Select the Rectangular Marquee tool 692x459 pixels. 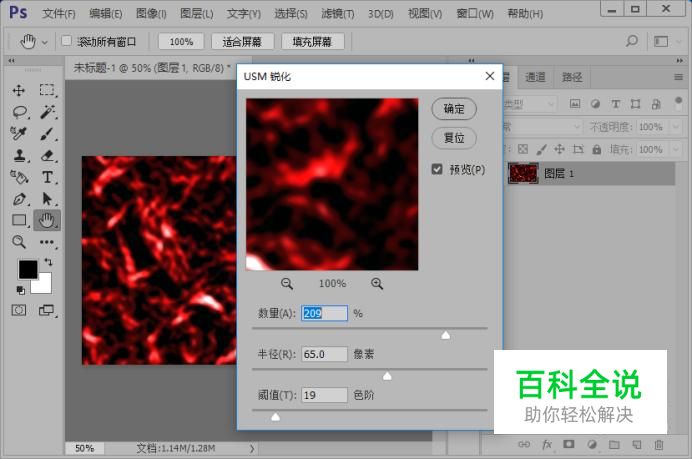pyautogui.click(x=47, y=90)
